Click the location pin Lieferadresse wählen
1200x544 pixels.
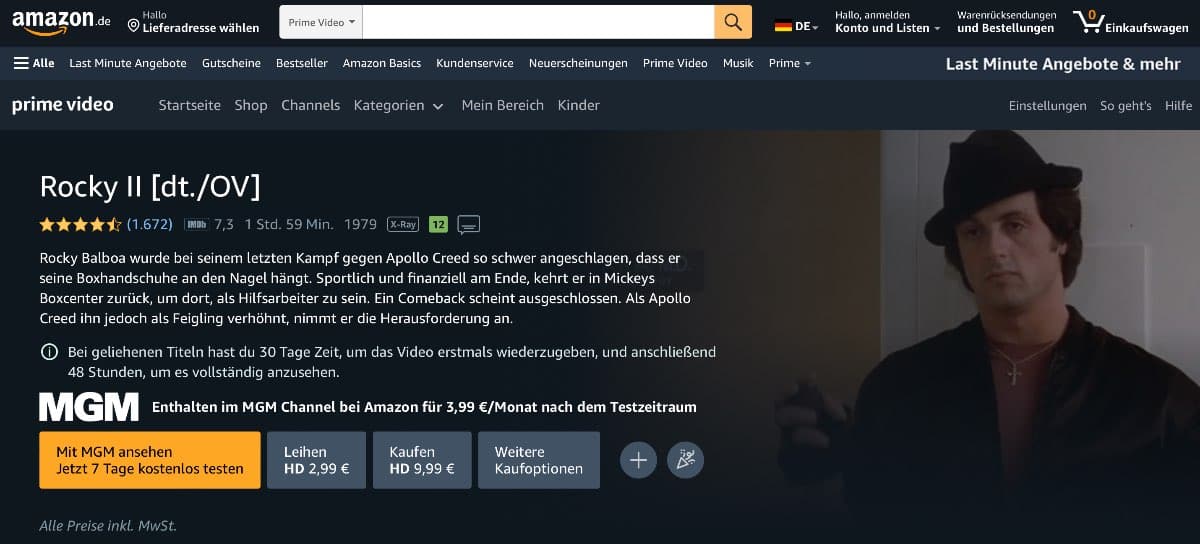point(194,22)
